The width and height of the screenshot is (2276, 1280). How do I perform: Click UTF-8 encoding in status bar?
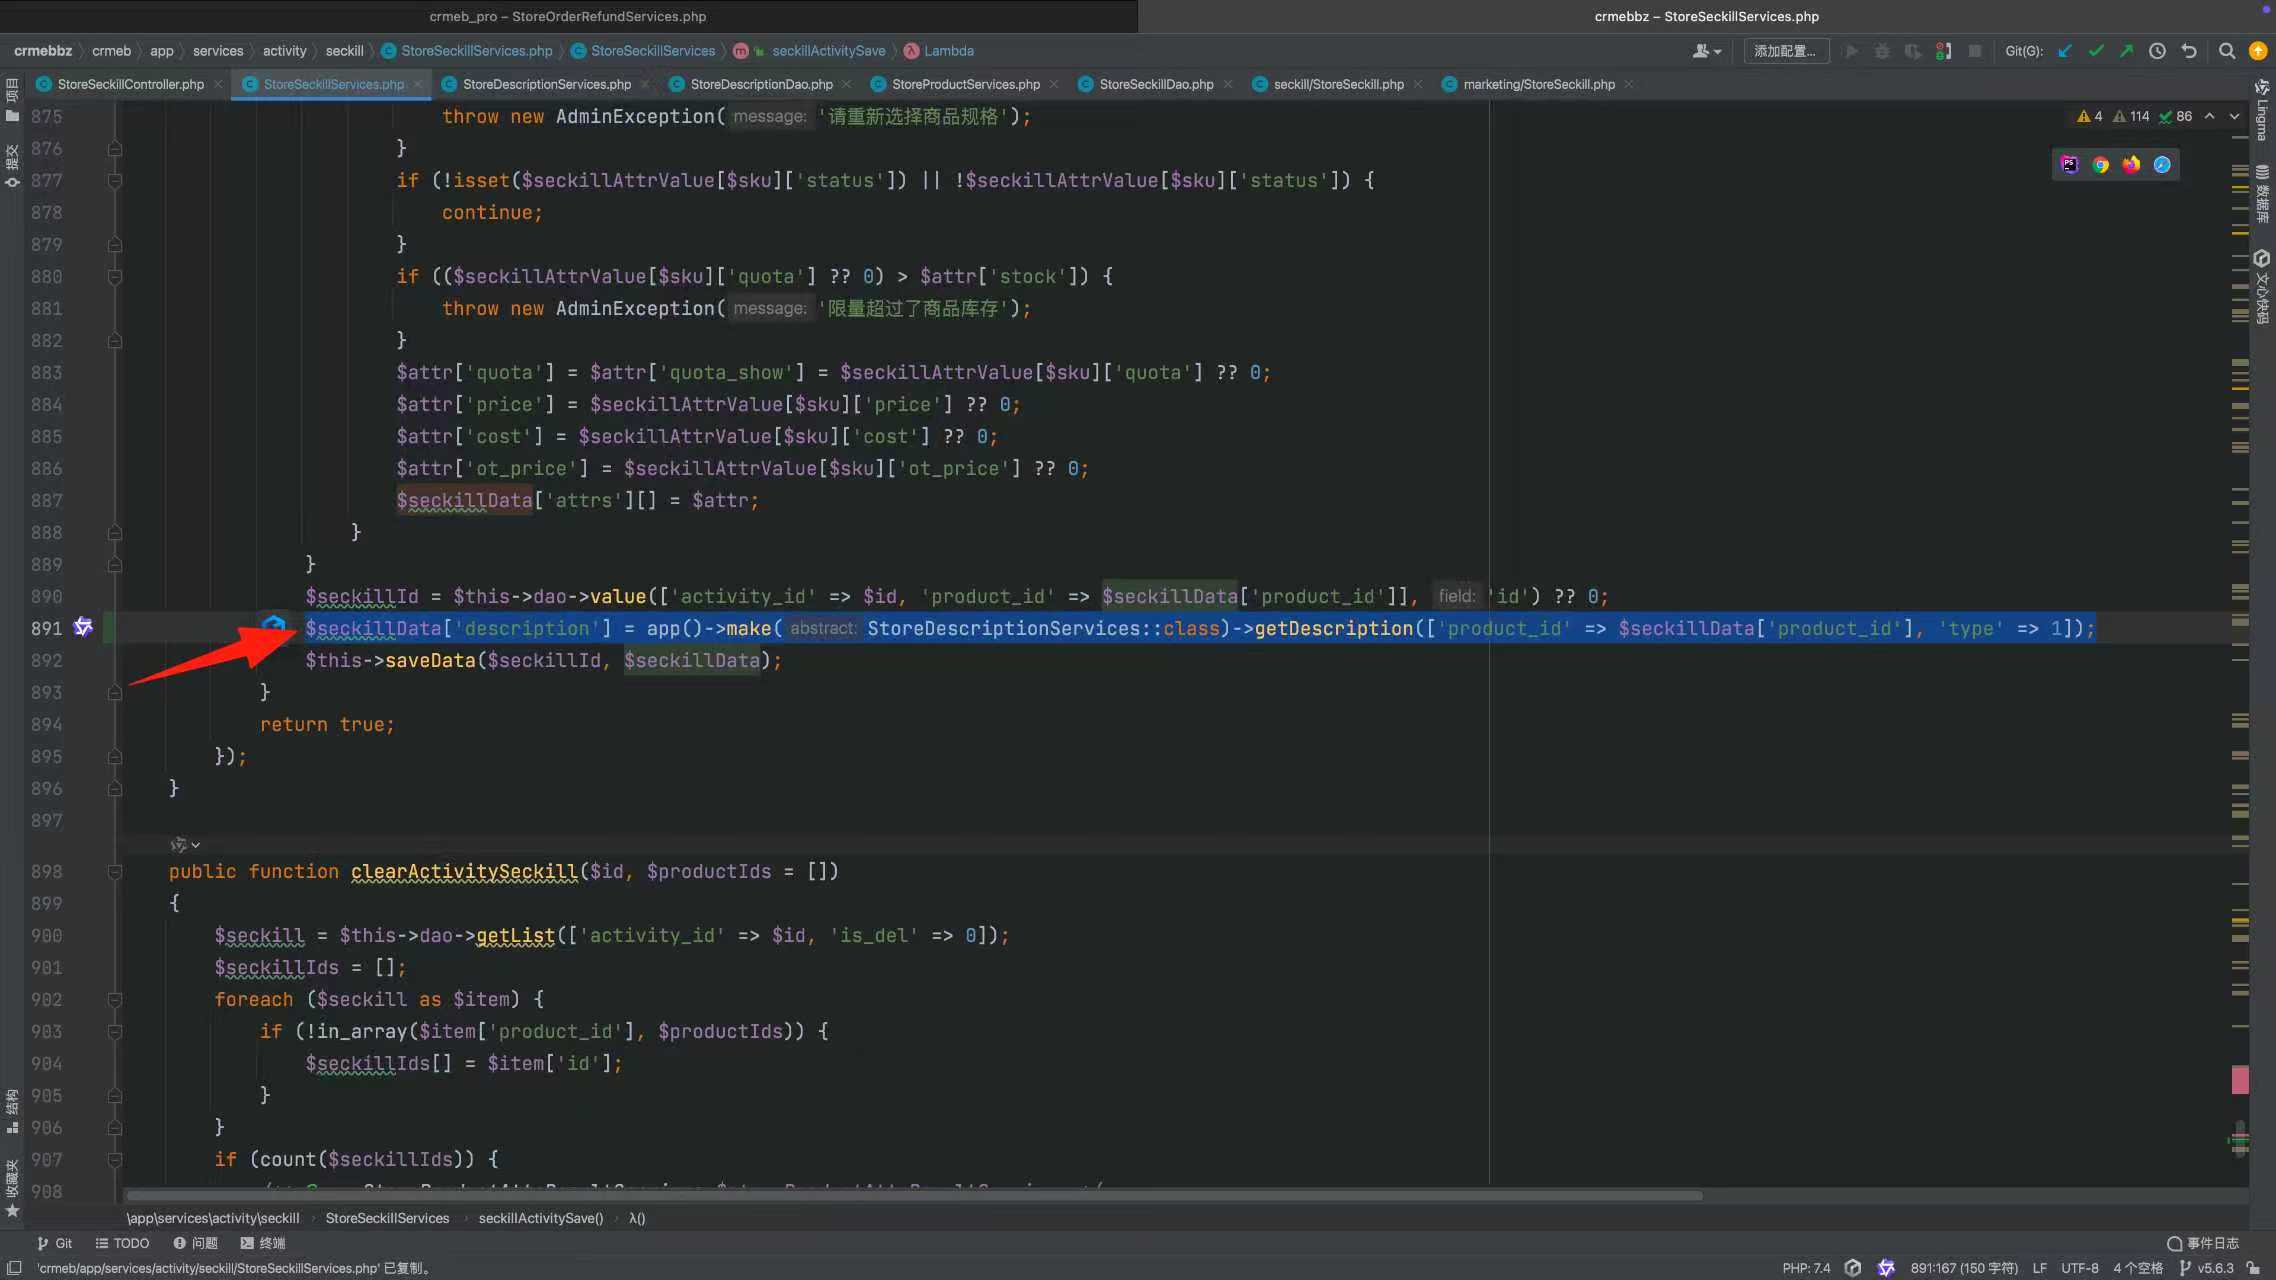[2080, 1268]
